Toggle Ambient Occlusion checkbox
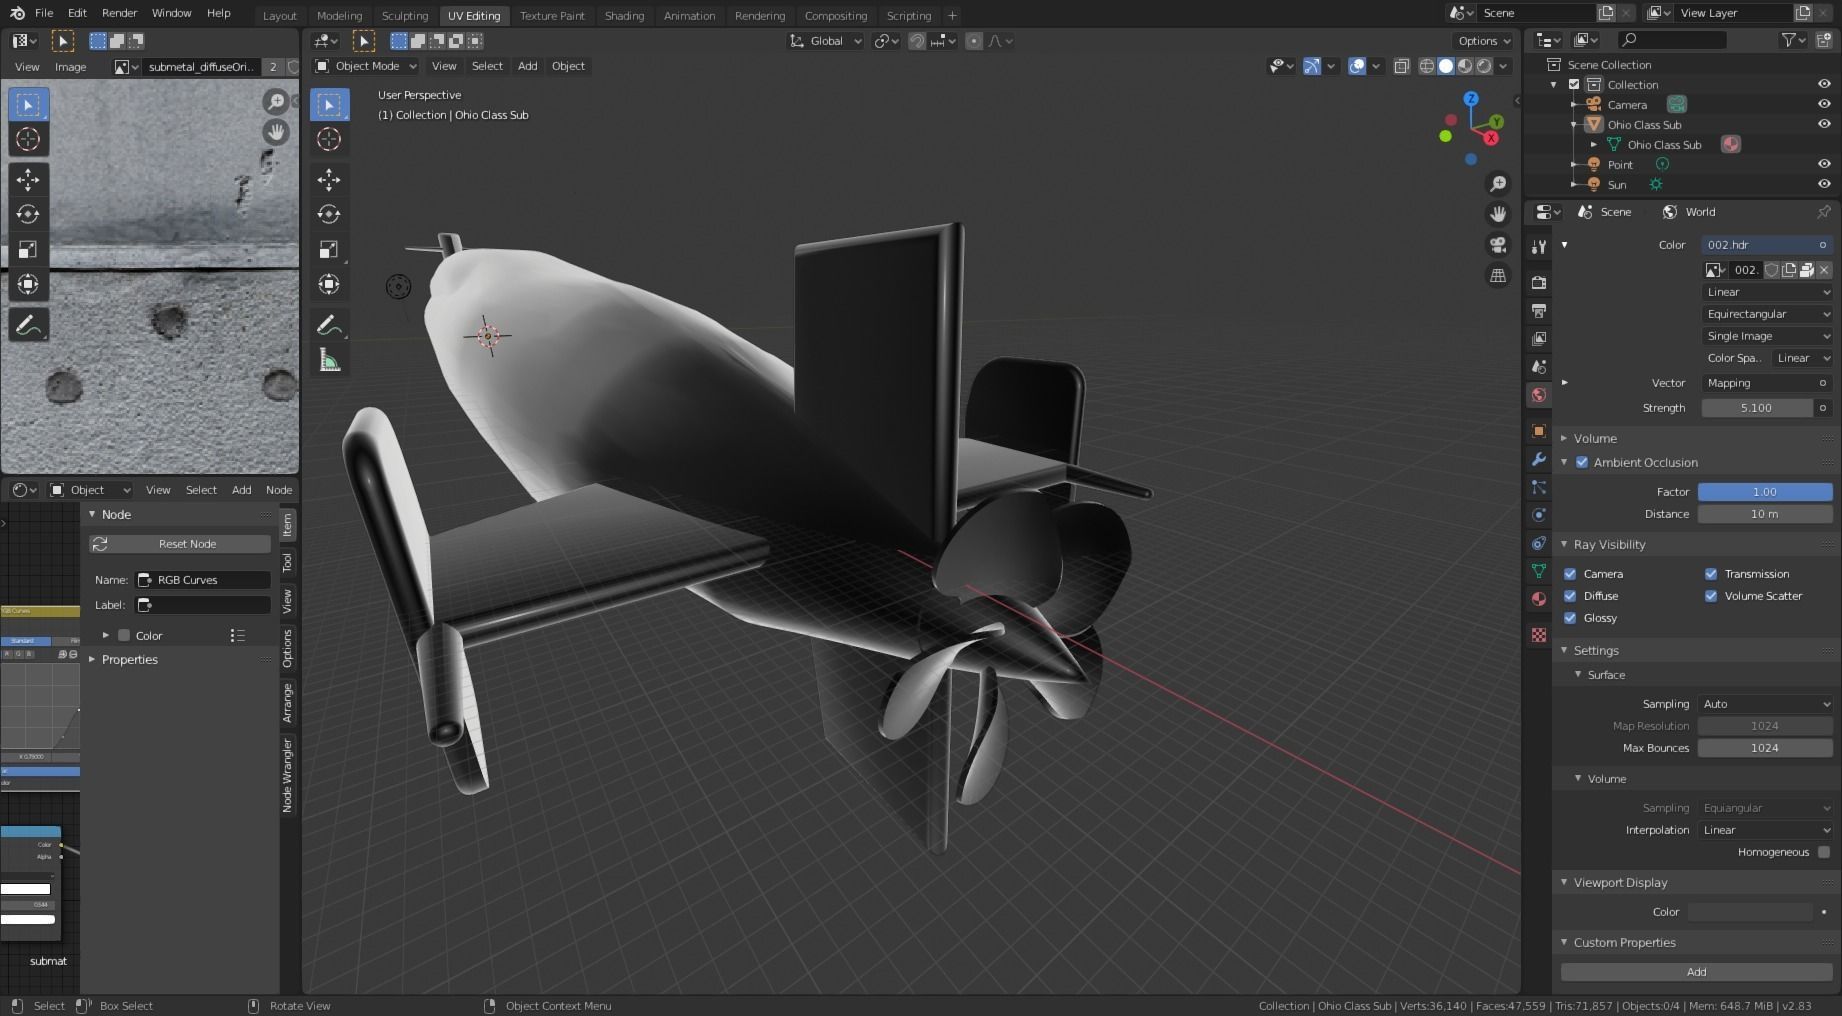This screenshot has width=1842, height=1016. pos(1582,462)
